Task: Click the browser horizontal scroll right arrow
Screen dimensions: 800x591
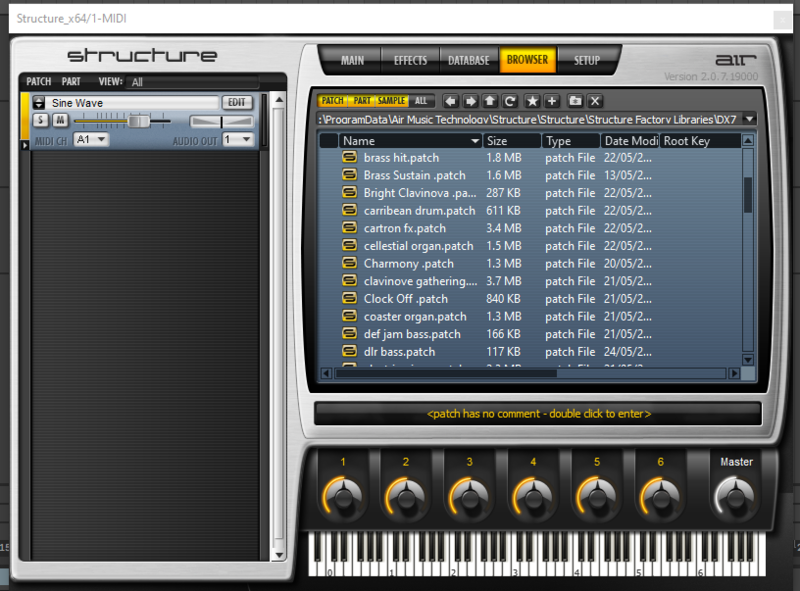Action: (x=734, y=374)
